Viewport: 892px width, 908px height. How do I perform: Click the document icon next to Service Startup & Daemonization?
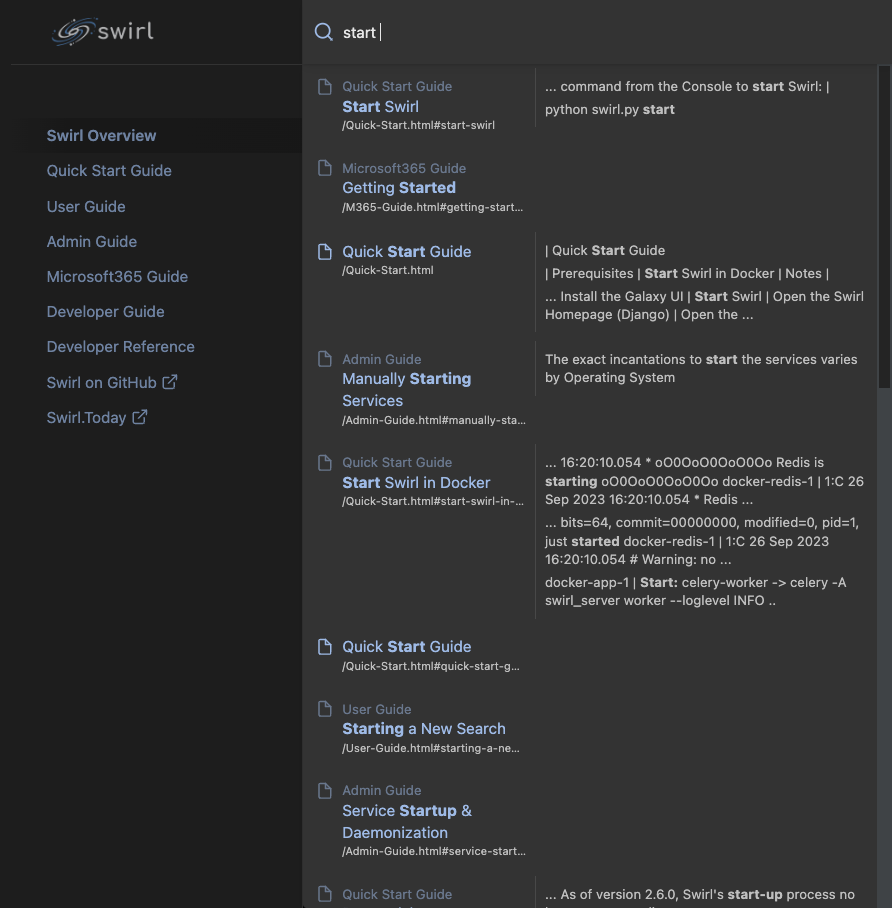[325, 790]
